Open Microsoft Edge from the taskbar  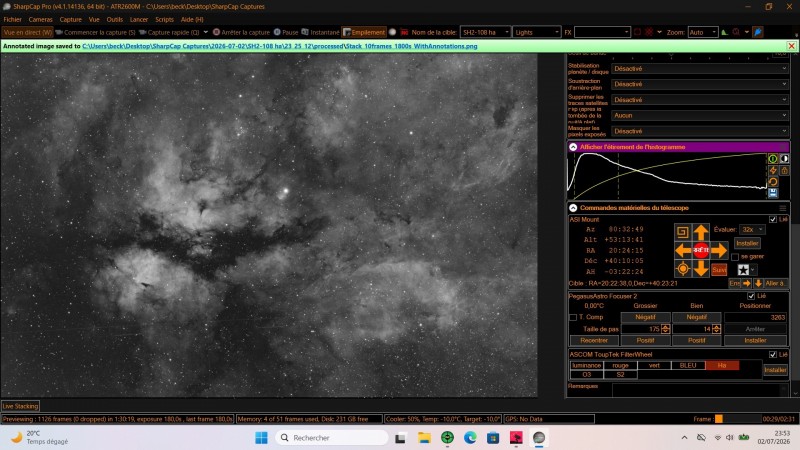click(x=470, y=438)
